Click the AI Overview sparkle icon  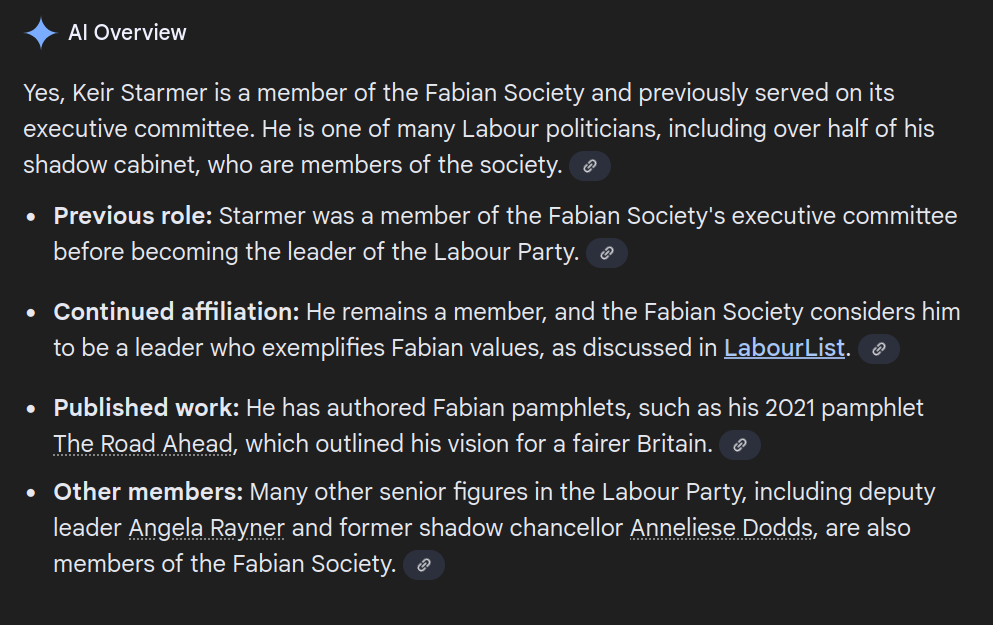tap(41, 33)
